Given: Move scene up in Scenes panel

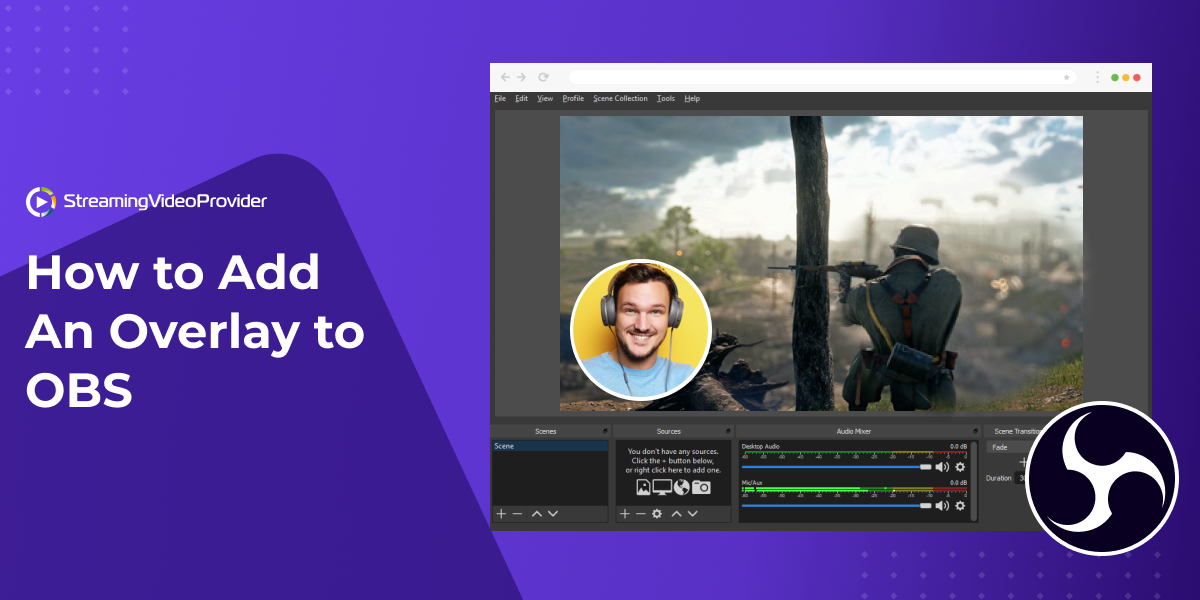Looking at the screenshot, I should (x=536, y=513).
